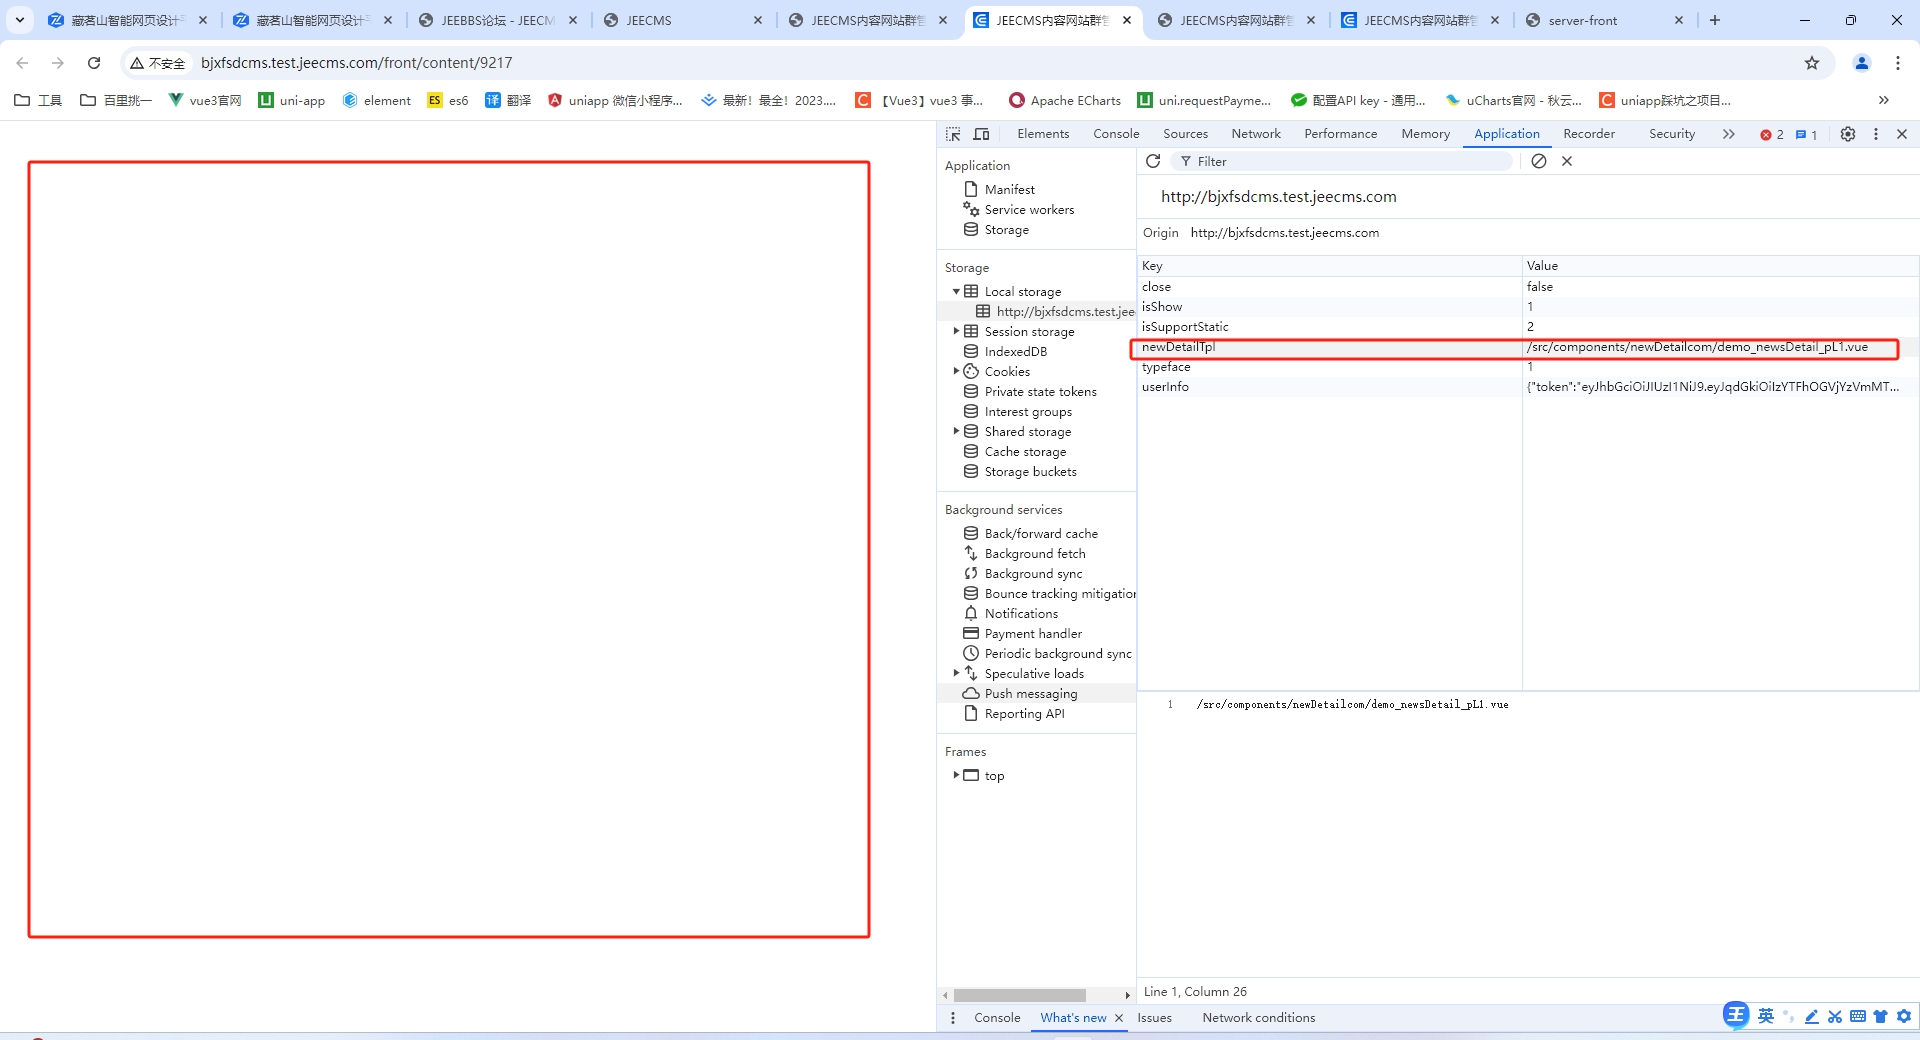Viewport: 1920px width, 1040px height.
Task: Open Reporting API item
Action: click(1024, 713)
